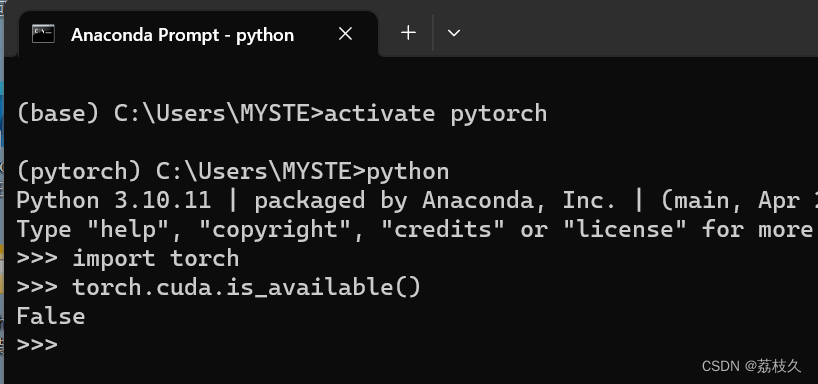This screenshot has height=384, width=818.
Task: Click the word 'license' in the help line
Action: (x=627, y=230)
